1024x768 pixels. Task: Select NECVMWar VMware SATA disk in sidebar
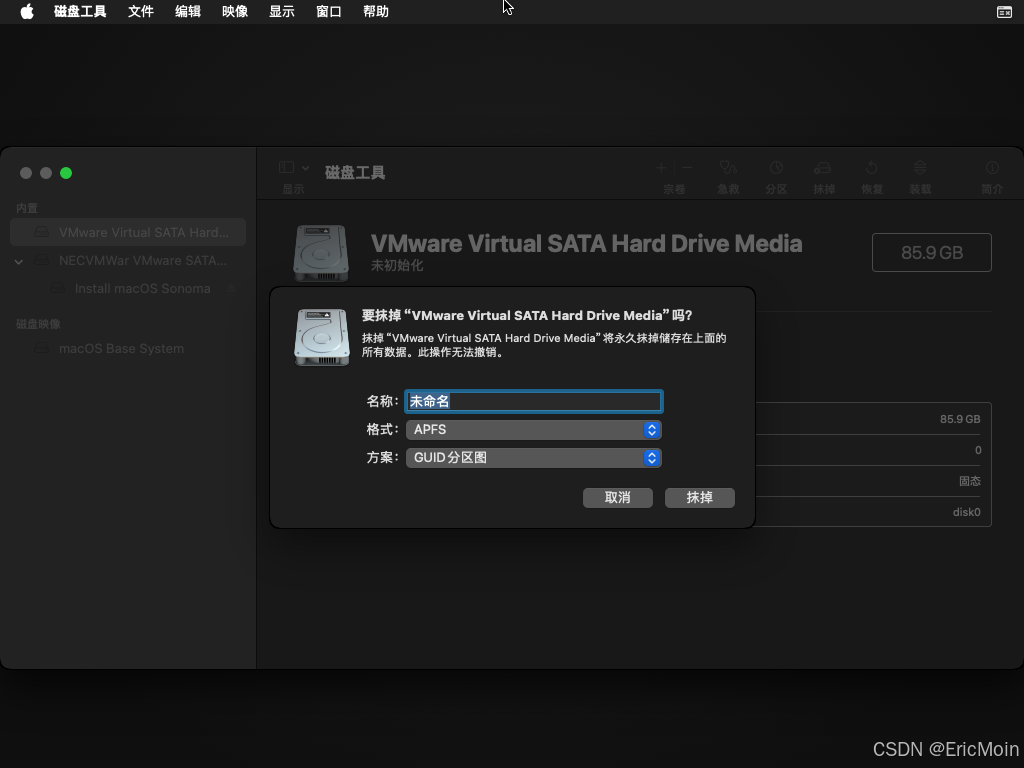[128, 261]
